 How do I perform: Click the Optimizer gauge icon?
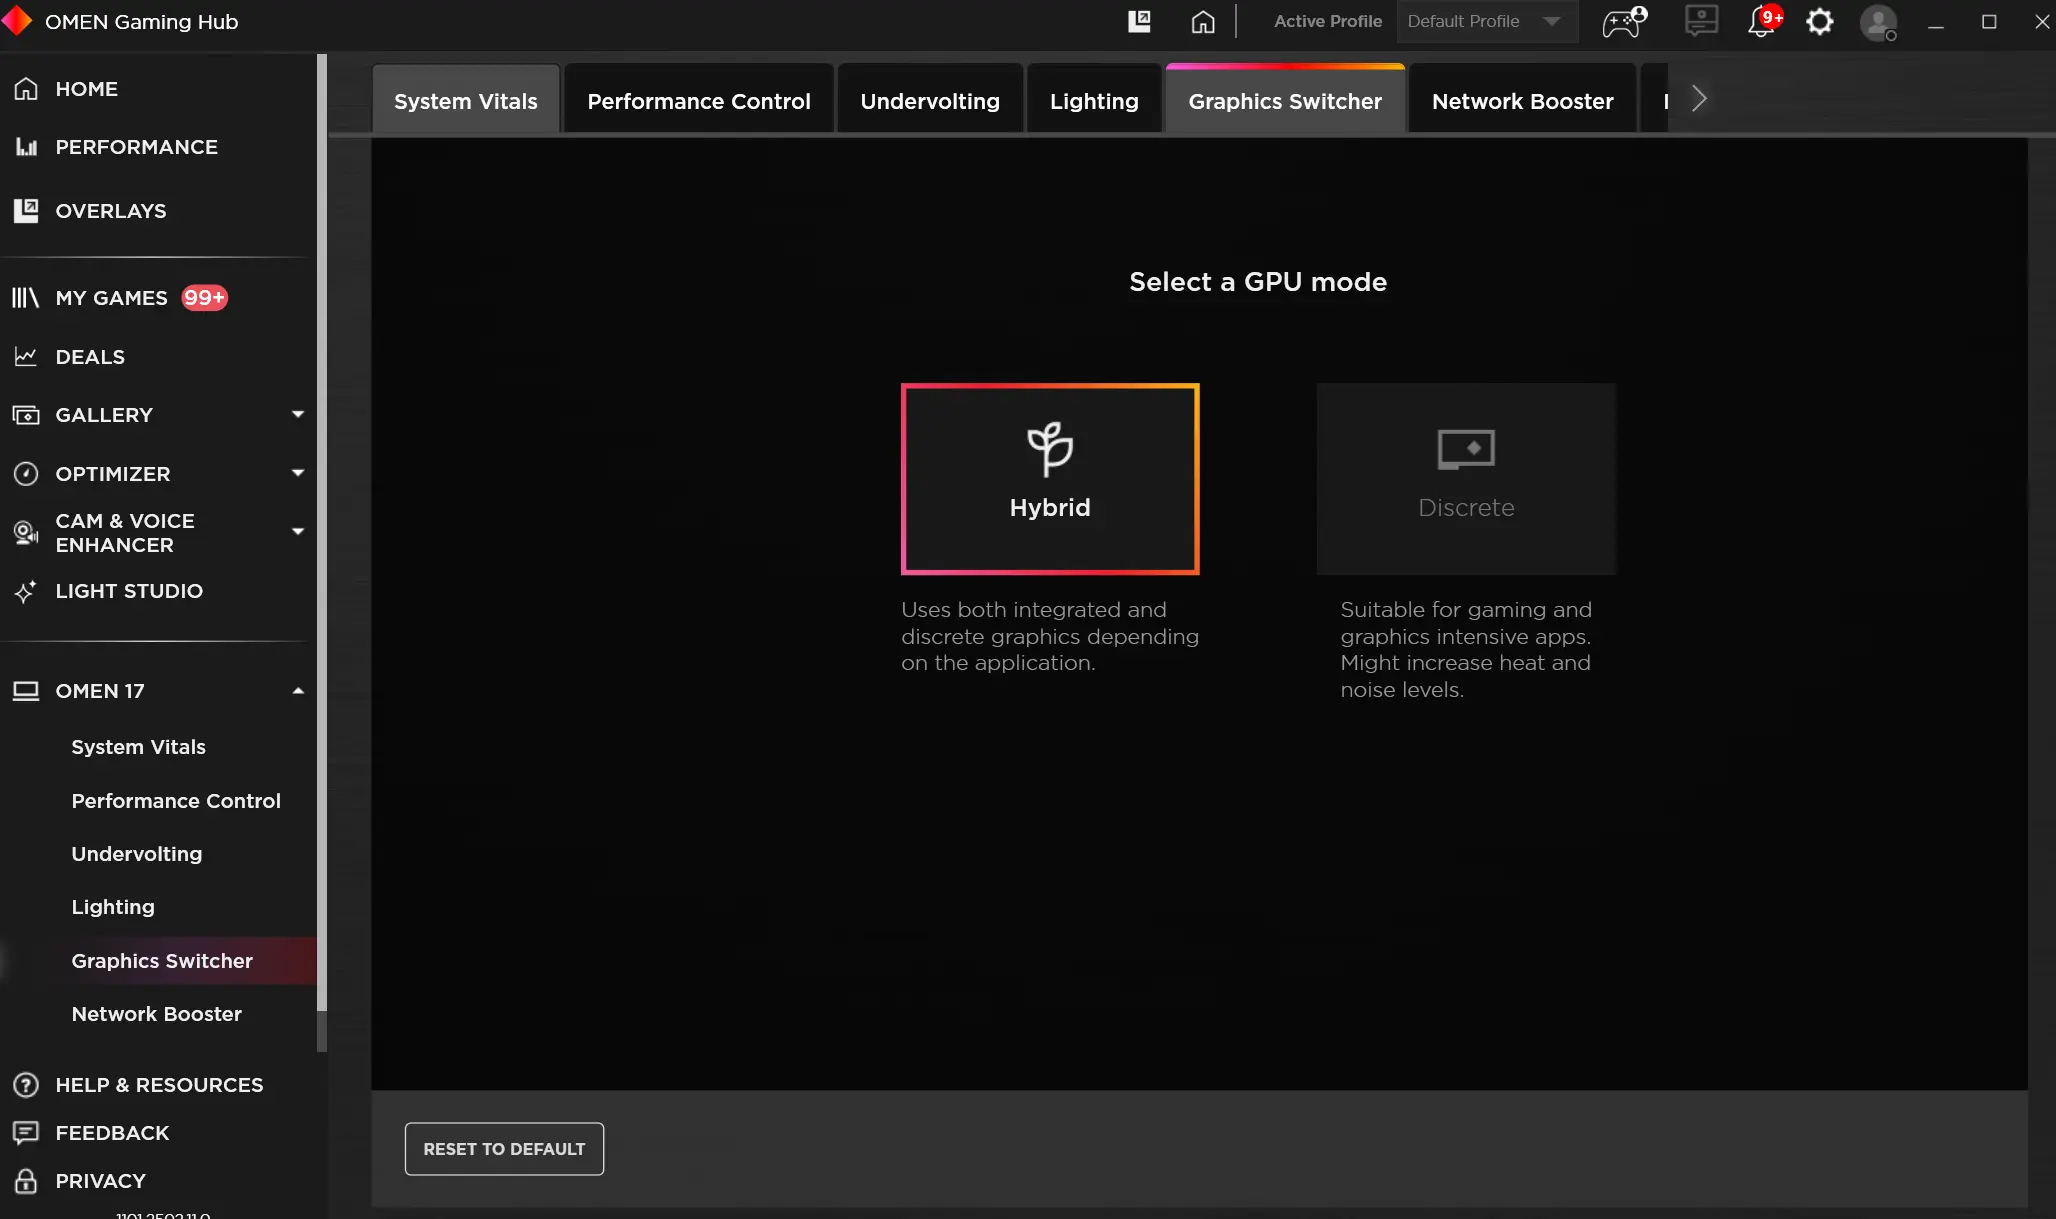coord(26,473)
